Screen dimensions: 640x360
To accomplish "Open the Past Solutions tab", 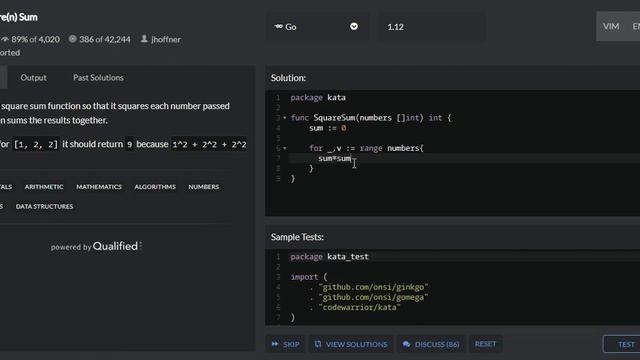I will [98, 78].
